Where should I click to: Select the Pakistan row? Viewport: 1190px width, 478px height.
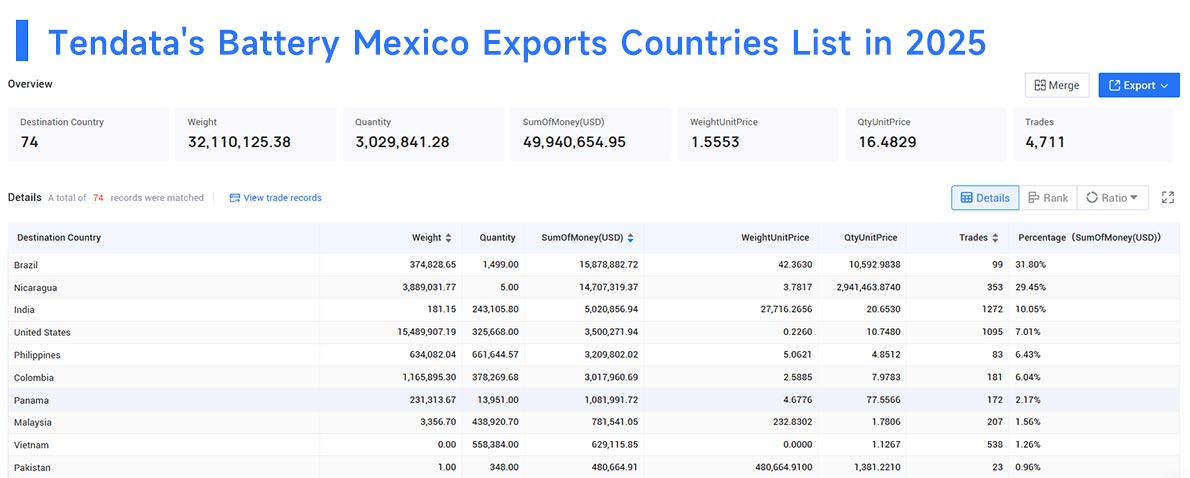(x=594, y=467)
